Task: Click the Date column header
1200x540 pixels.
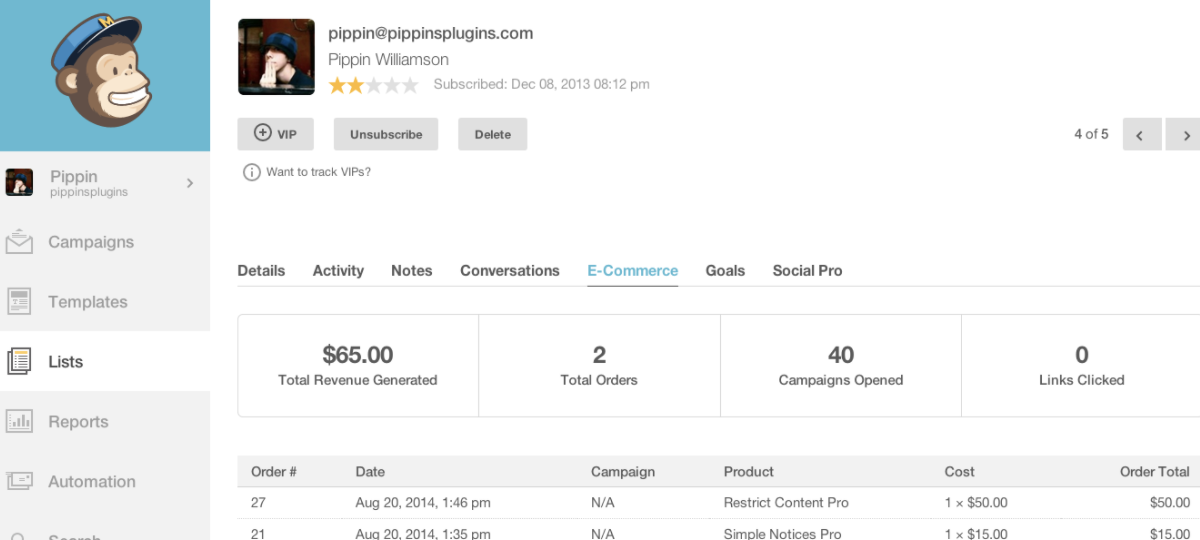Action: [x=370, y=472]
